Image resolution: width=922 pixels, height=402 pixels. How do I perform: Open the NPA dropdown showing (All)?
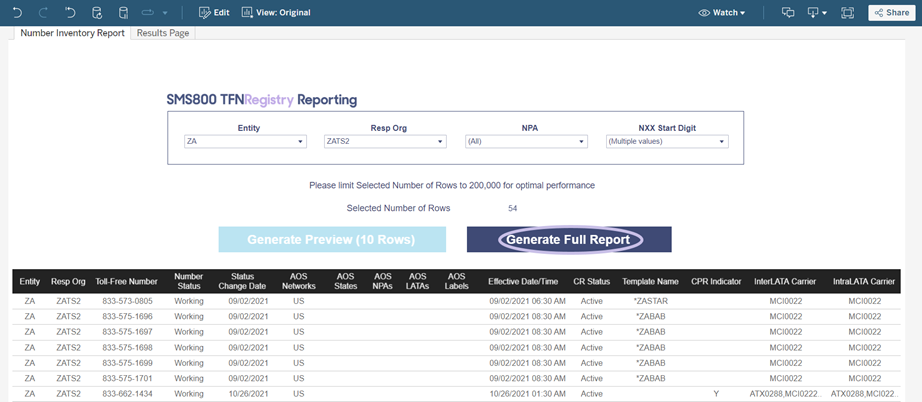tap(526, 142)
